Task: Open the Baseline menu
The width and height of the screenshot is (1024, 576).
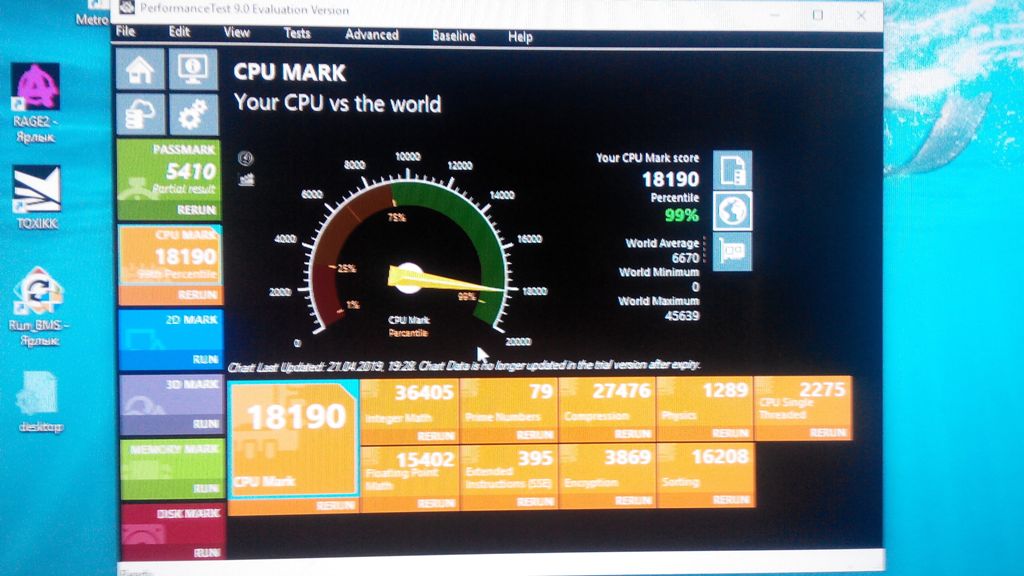Action: 453,36
